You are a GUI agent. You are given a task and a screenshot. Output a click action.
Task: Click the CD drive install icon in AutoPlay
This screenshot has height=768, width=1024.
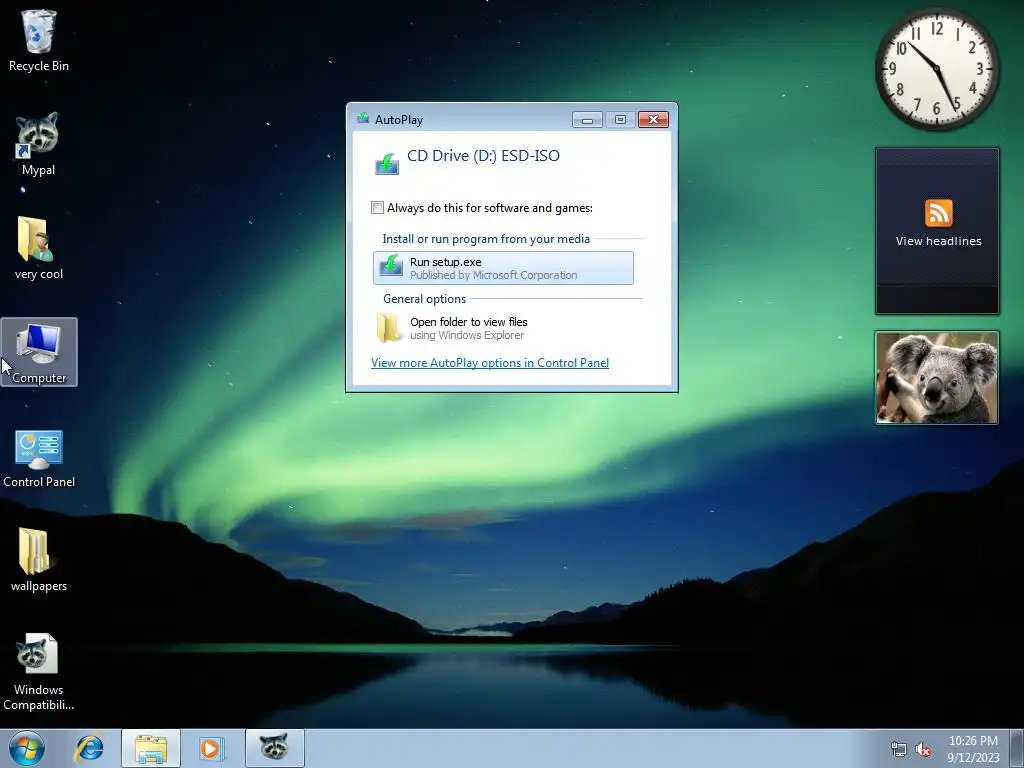(387, 163)
